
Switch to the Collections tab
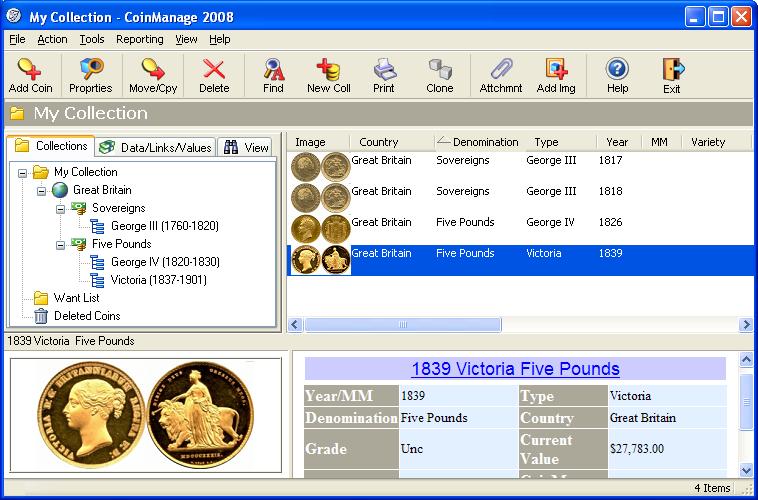pyautogui.click(x=51, y=146)
